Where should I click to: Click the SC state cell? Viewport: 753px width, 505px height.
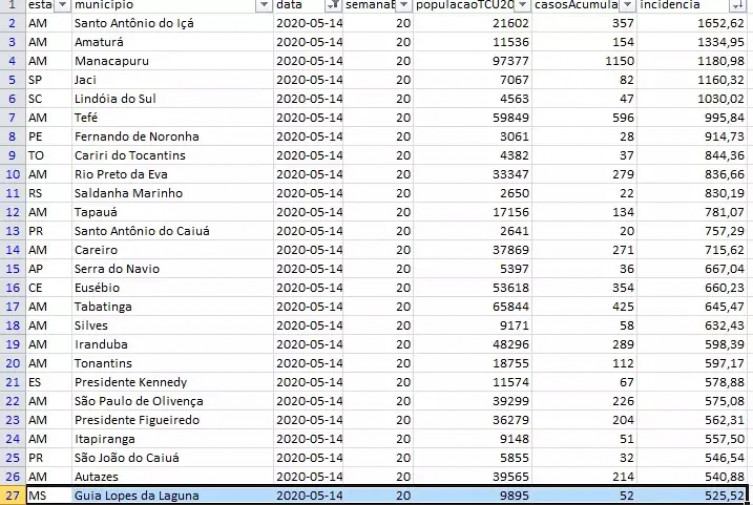(x=49, y=98)
